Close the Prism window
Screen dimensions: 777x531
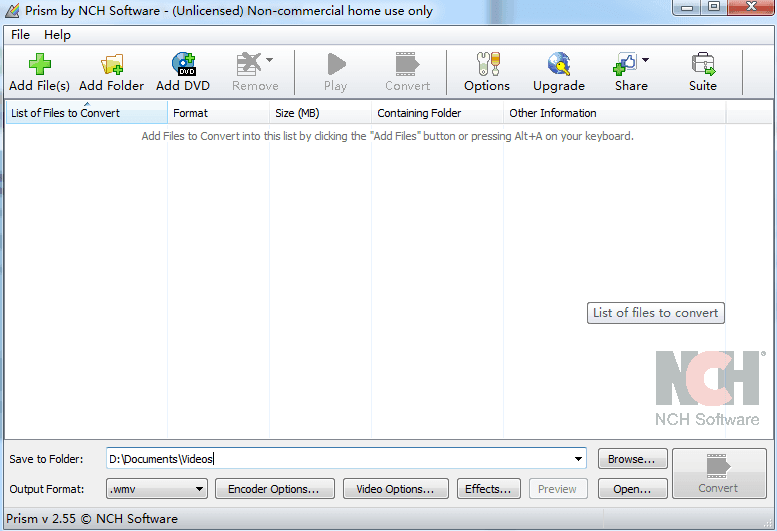pos(751,7)
